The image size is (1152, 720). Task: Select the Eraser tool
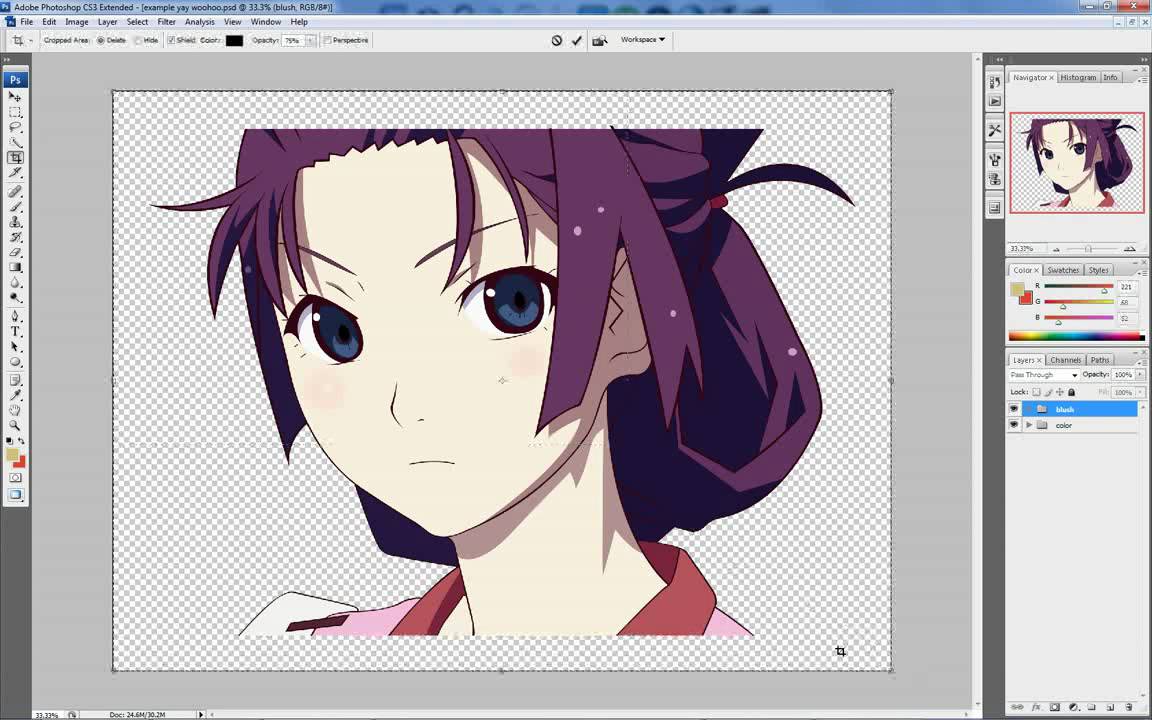pos(15,252)
